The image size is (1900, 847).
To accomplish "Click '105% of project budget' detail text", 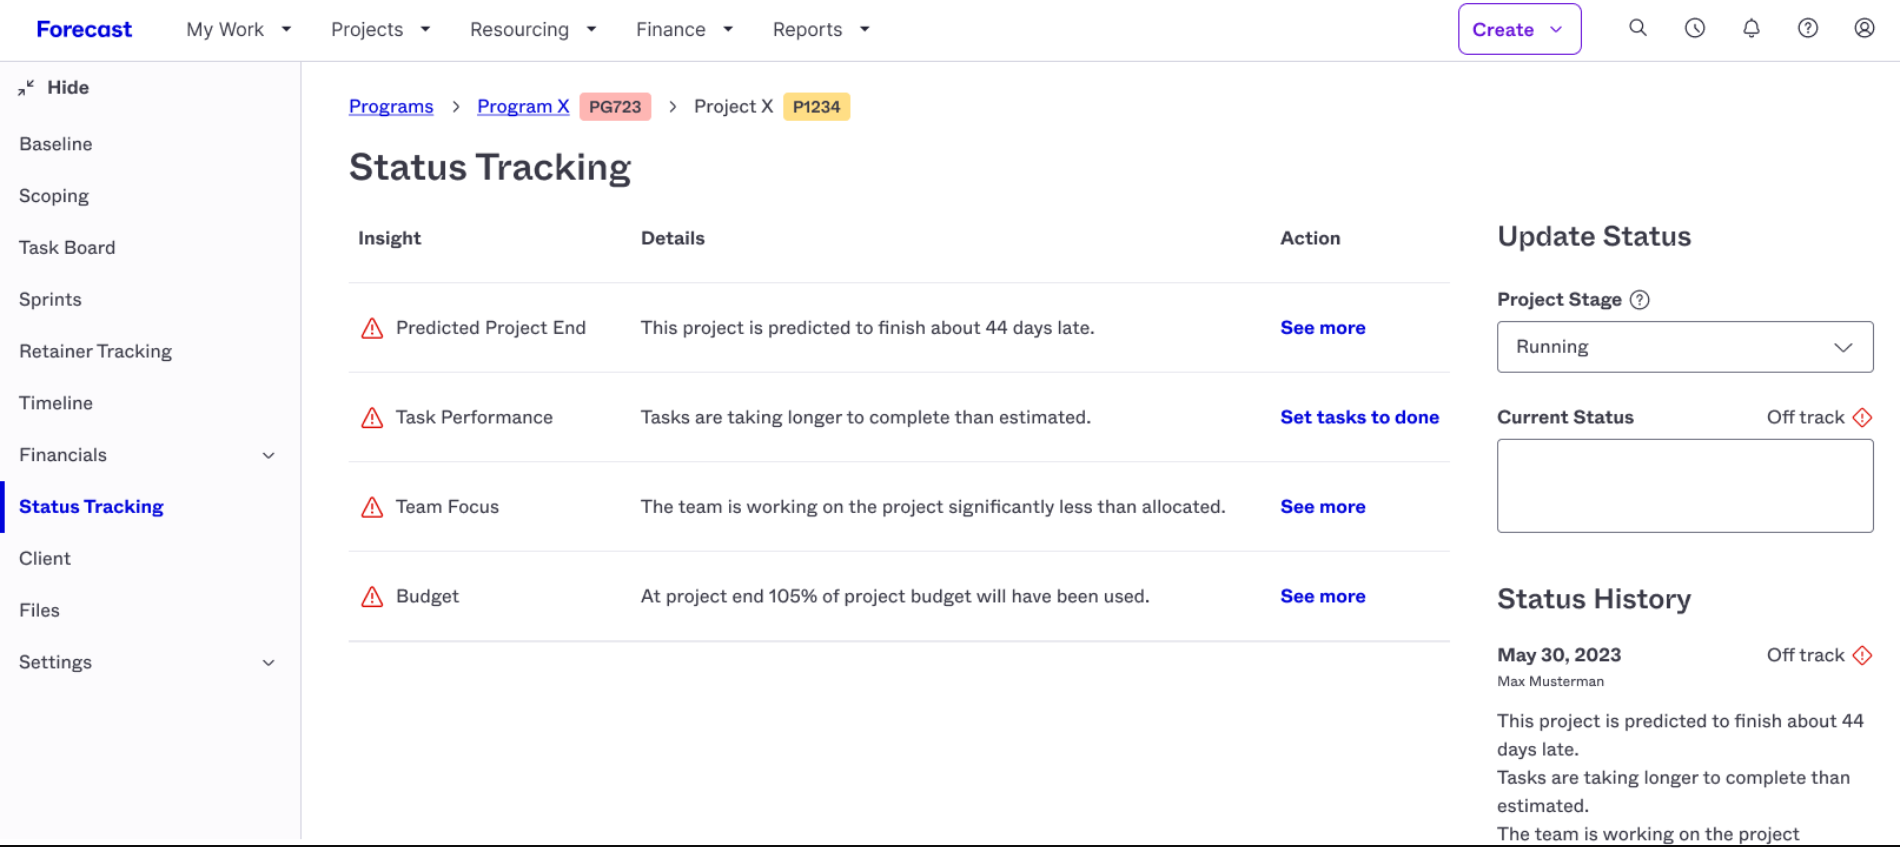I will coord(870,596).
